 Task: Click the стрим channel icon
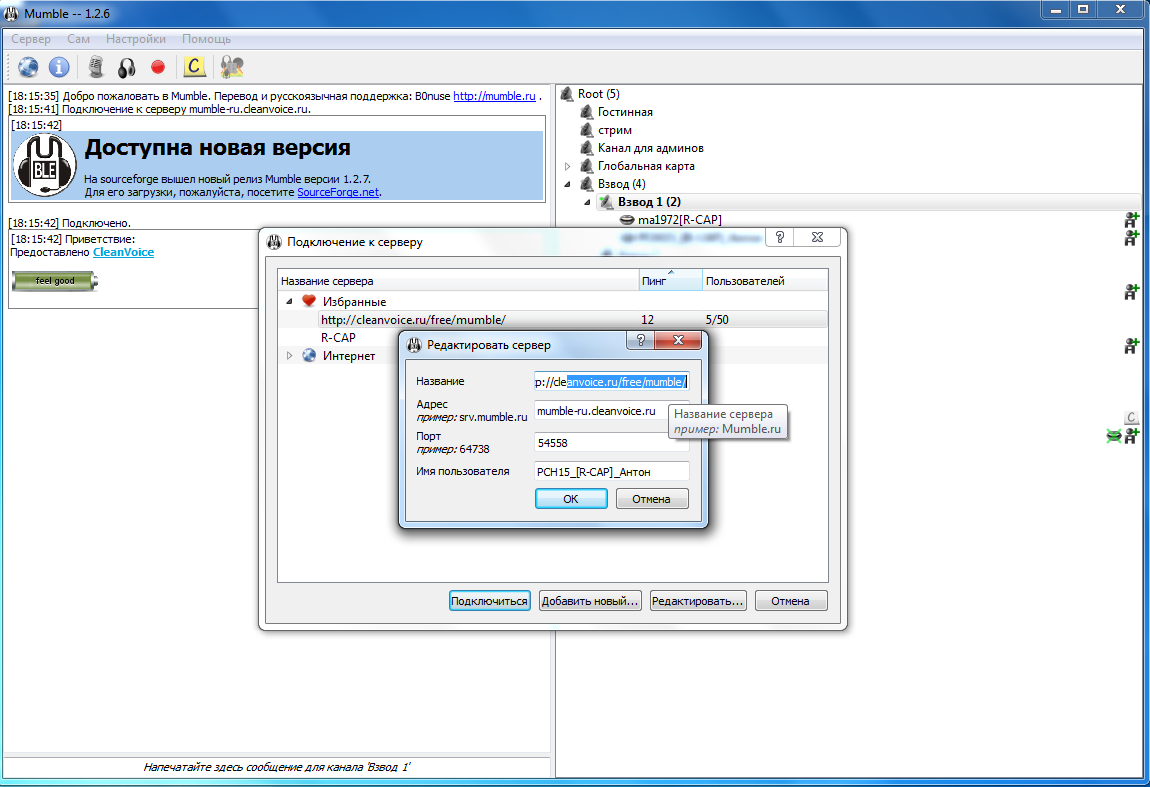tap(587, 130)
